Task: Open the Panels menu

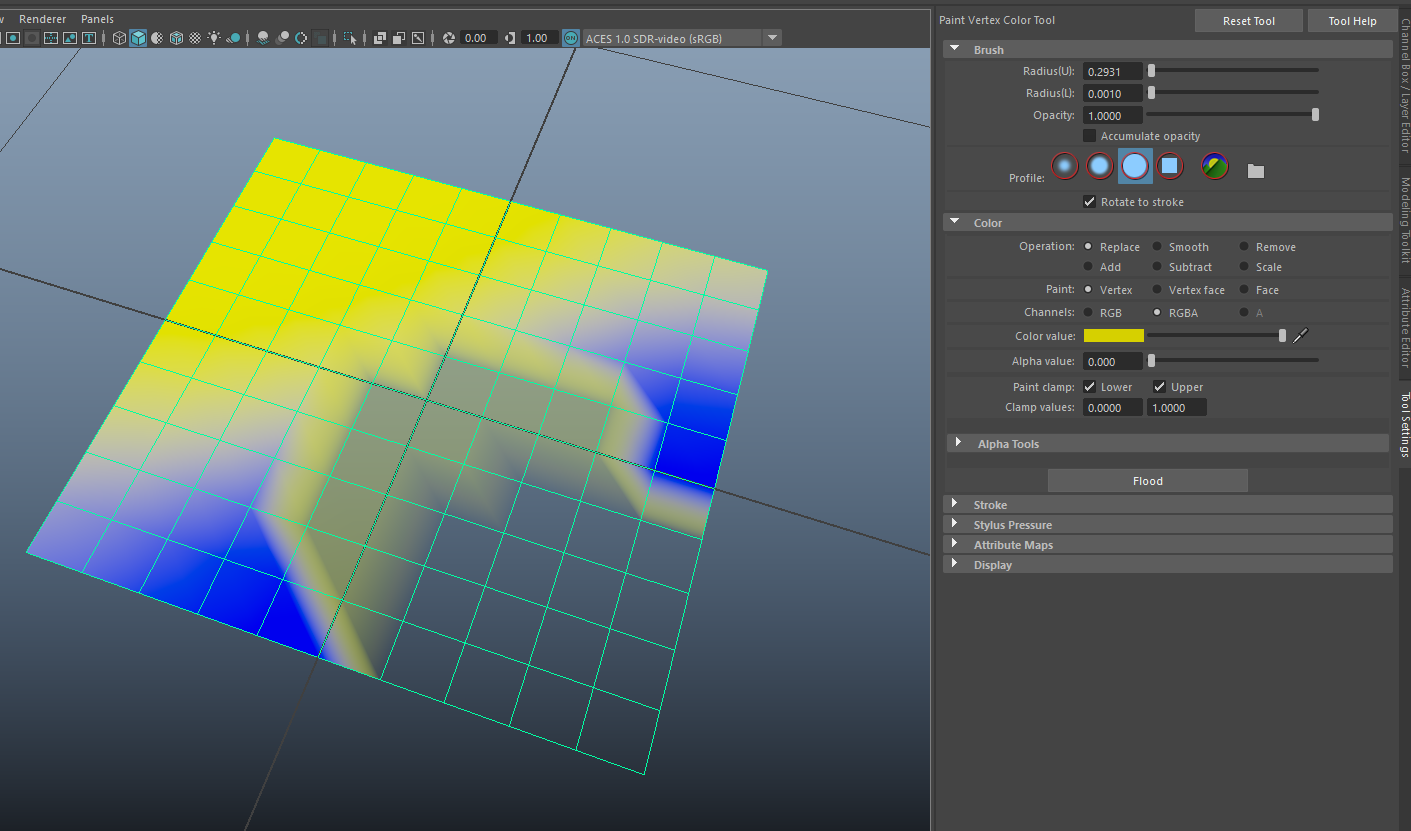Action: [x=97, y=19]
